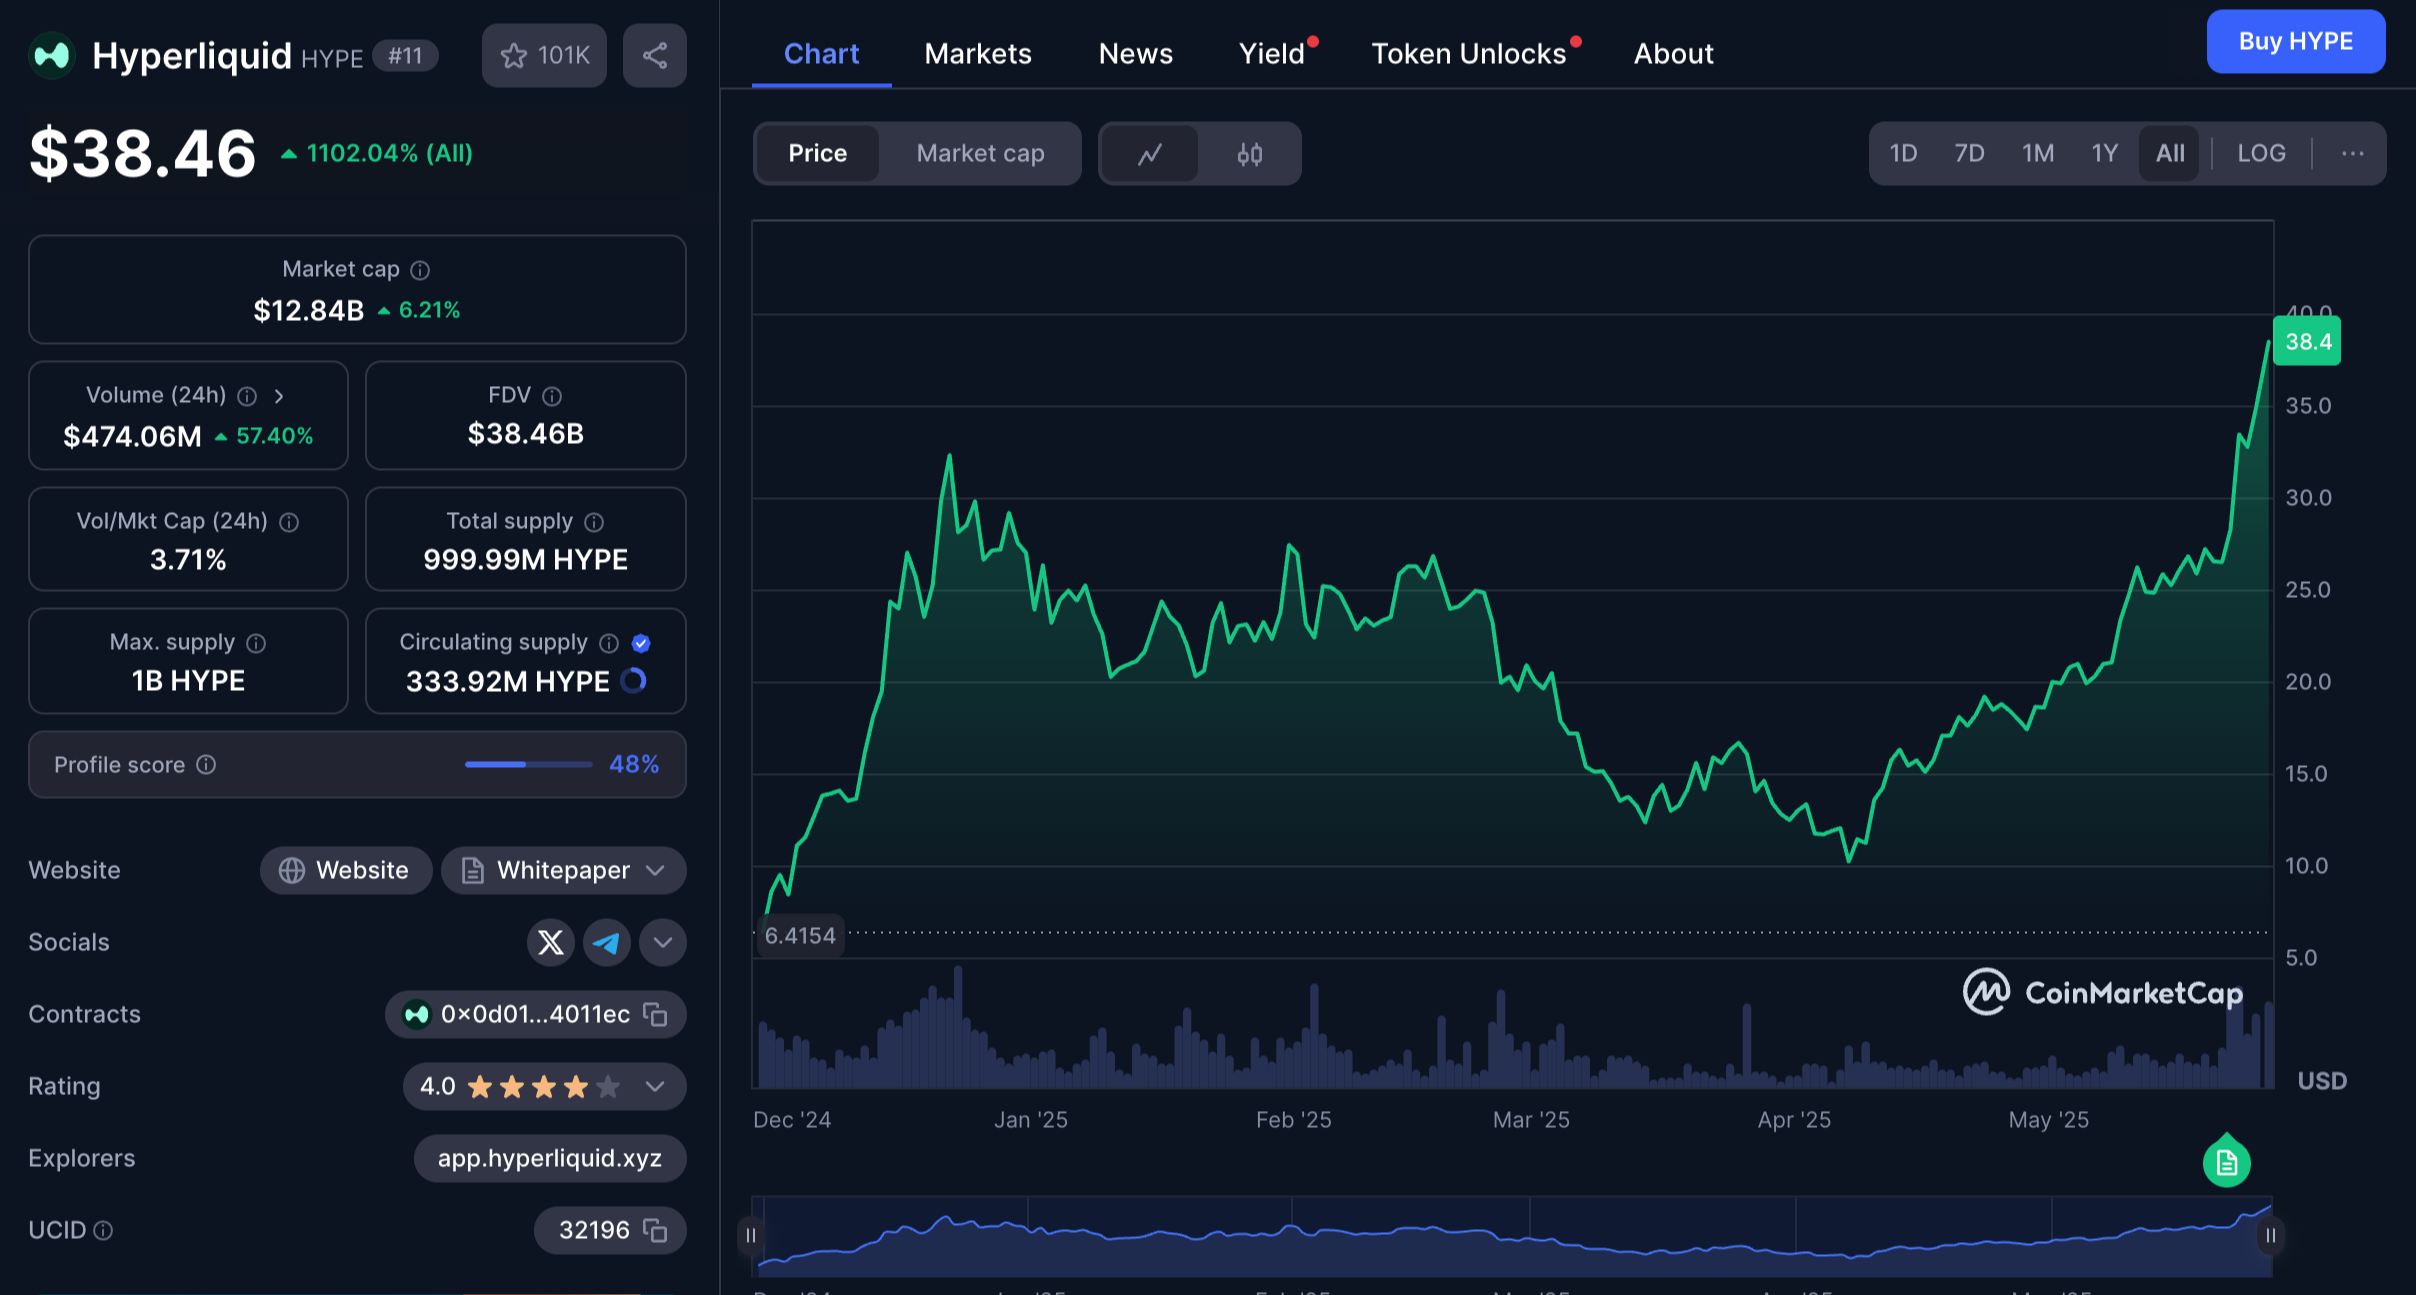The width and height of the screenshot is (2416, 1295).
Task: Expand the Whitepaper dropdown
Action: coord(655,870)
